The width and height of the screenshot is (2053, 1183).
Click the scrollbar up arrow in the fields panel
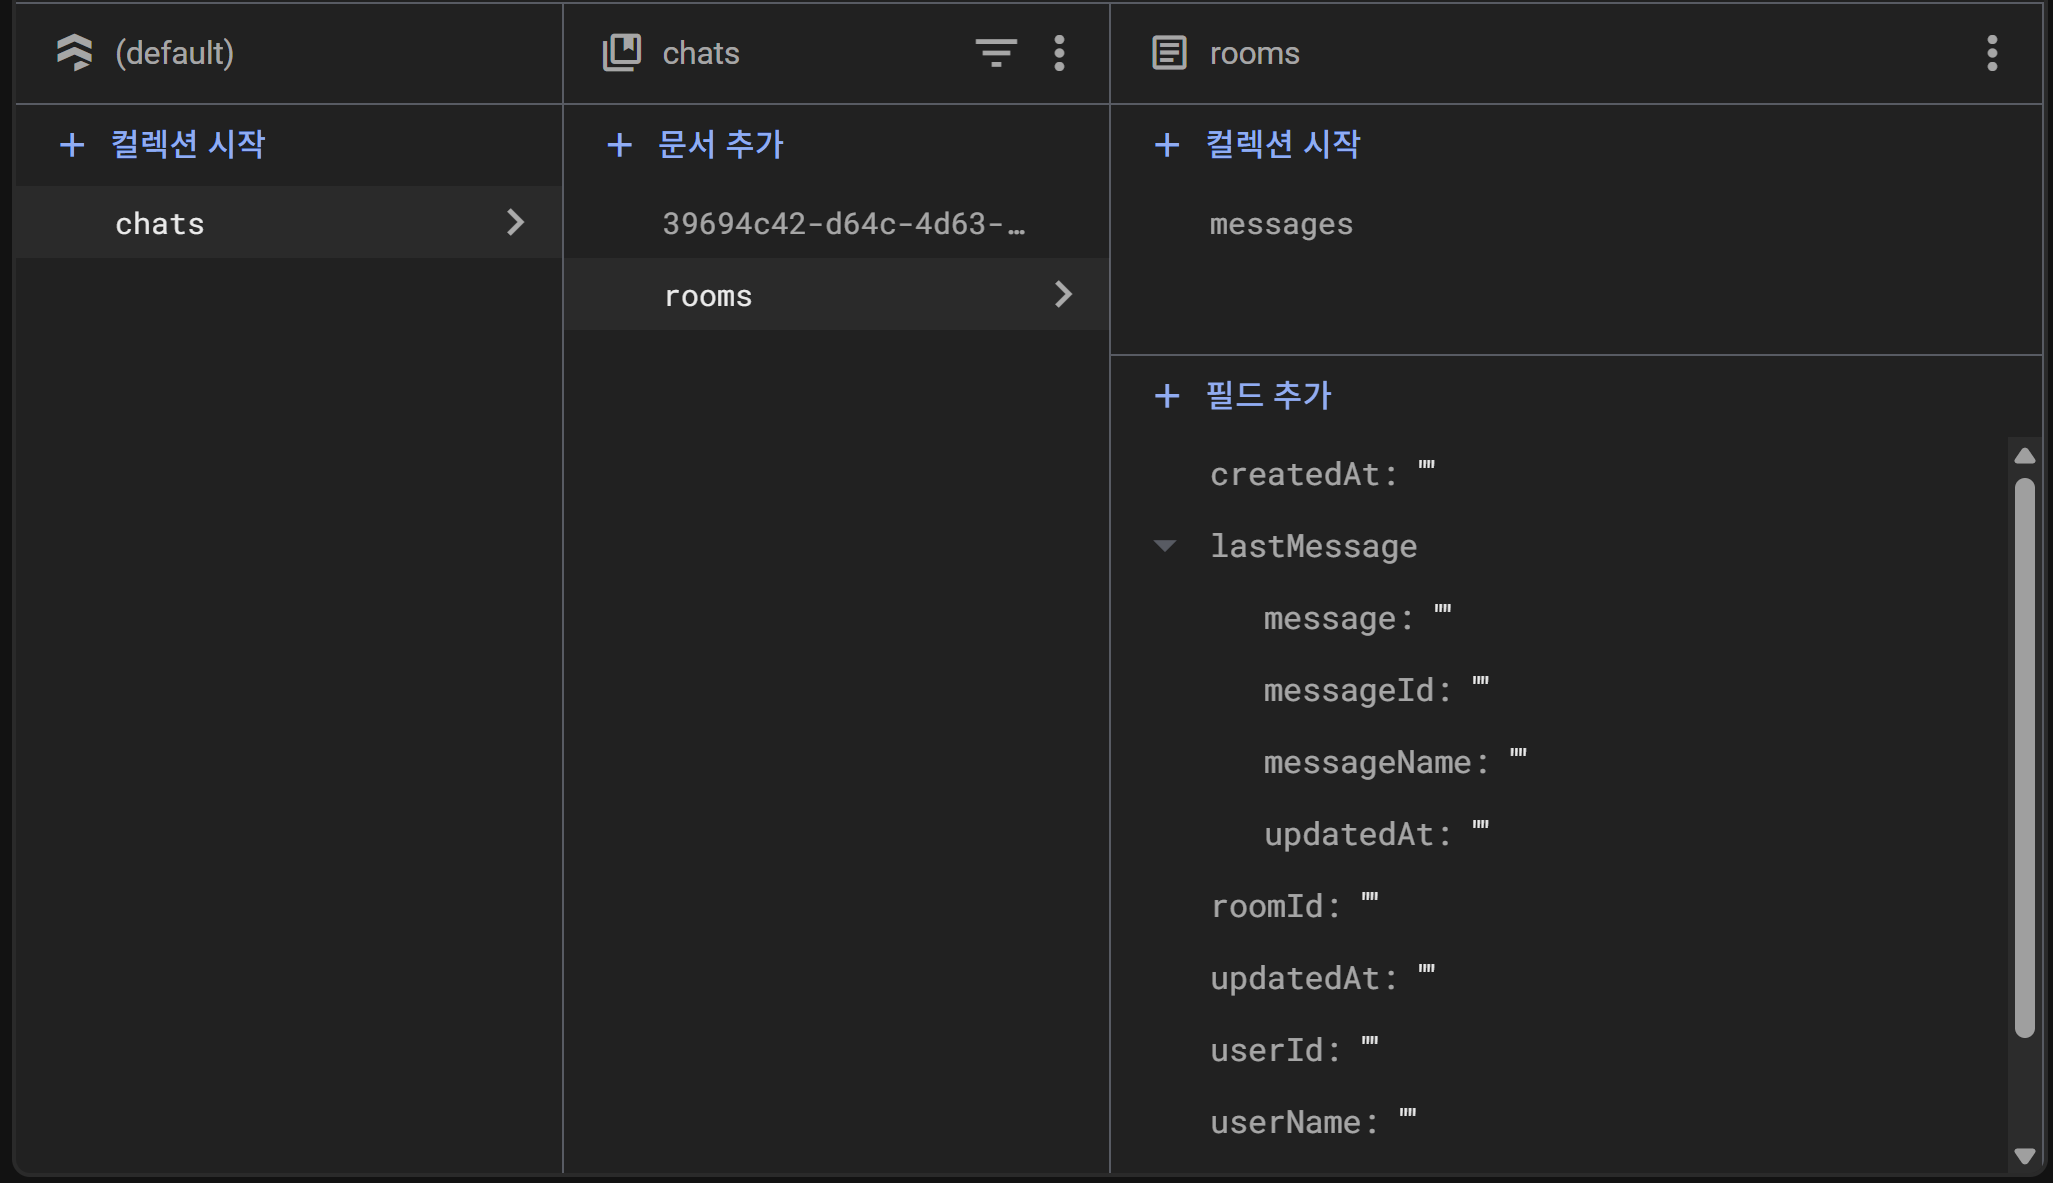(x=2024, y=456)
